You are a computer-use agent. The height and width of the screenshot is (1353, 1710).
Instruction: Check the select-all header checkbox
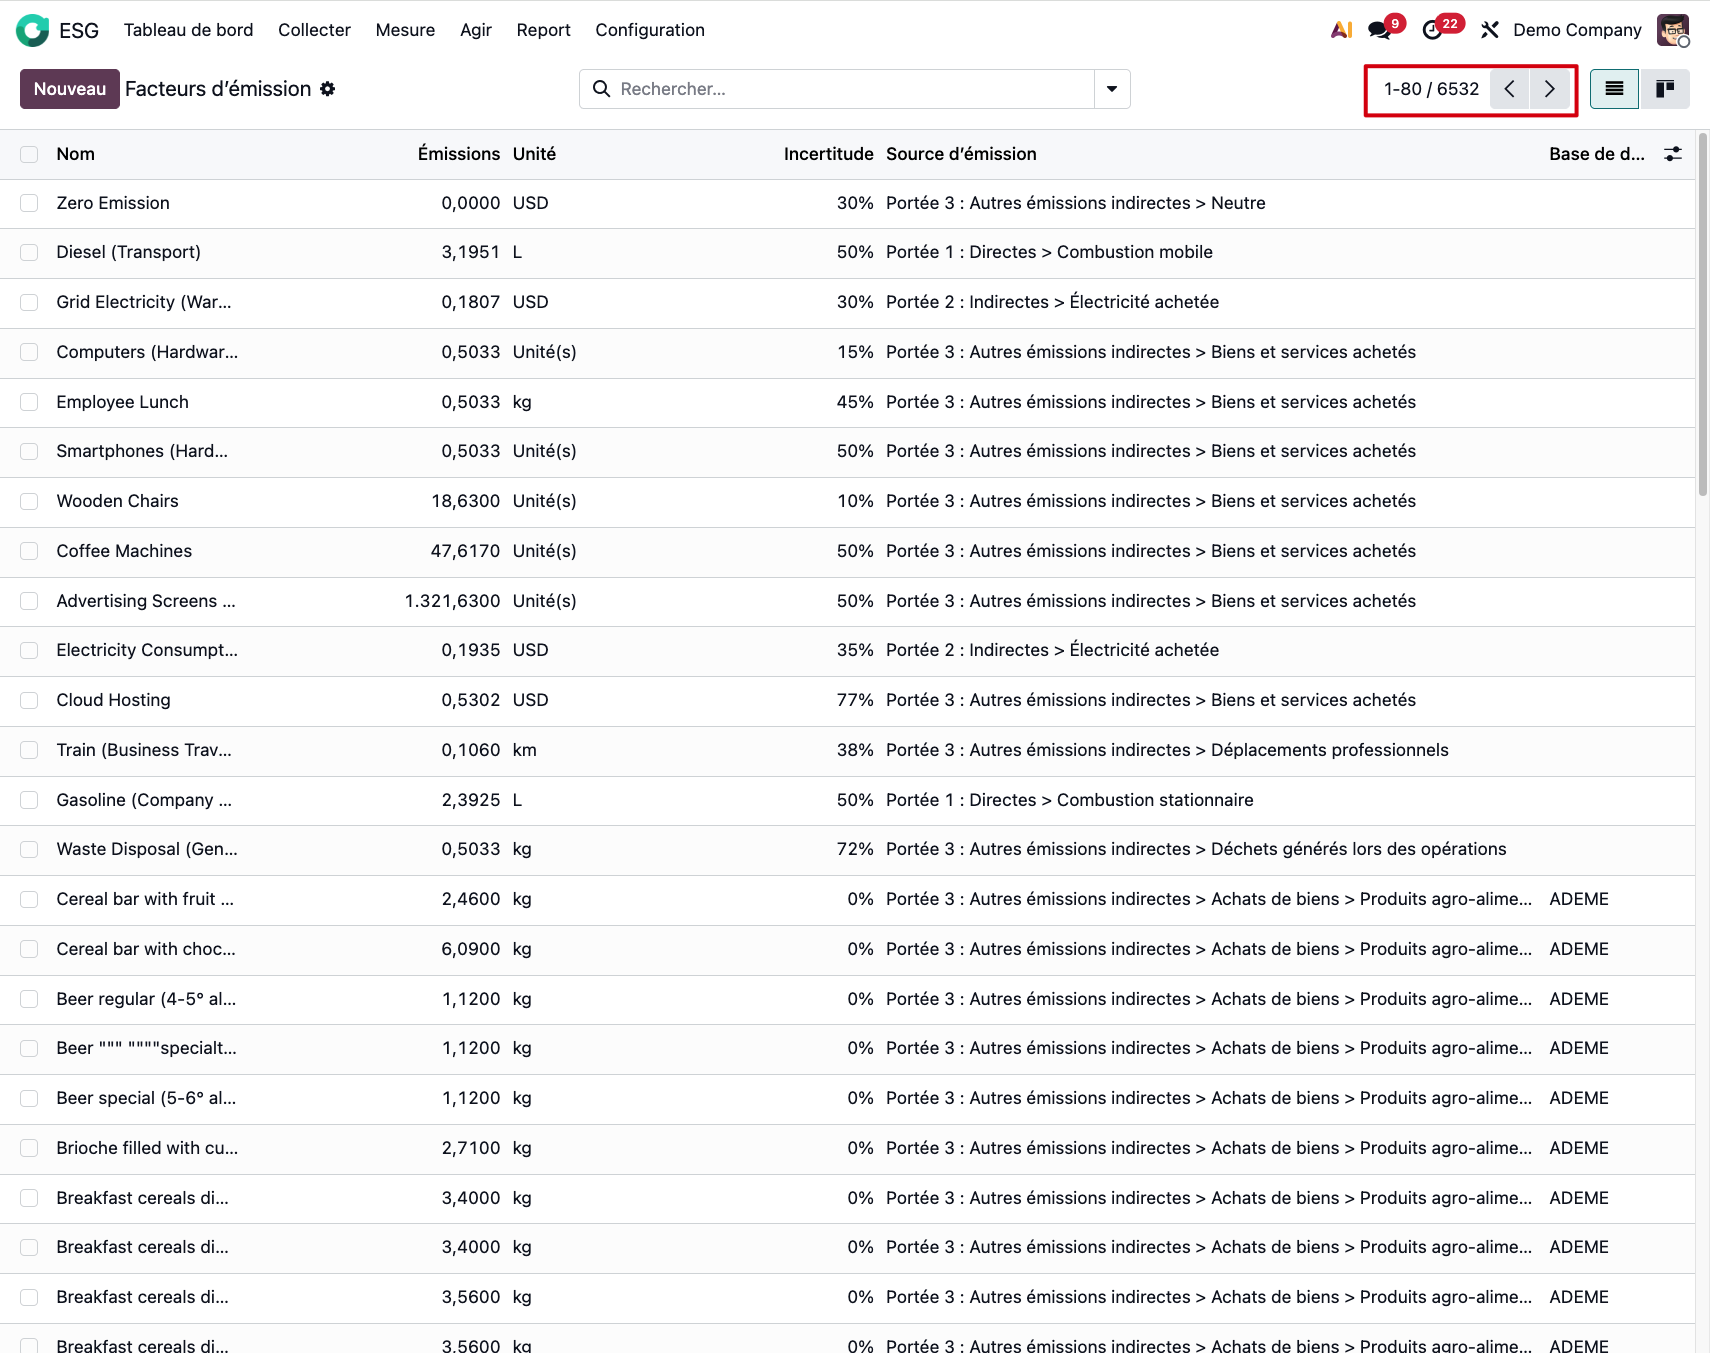click(29, 154)
